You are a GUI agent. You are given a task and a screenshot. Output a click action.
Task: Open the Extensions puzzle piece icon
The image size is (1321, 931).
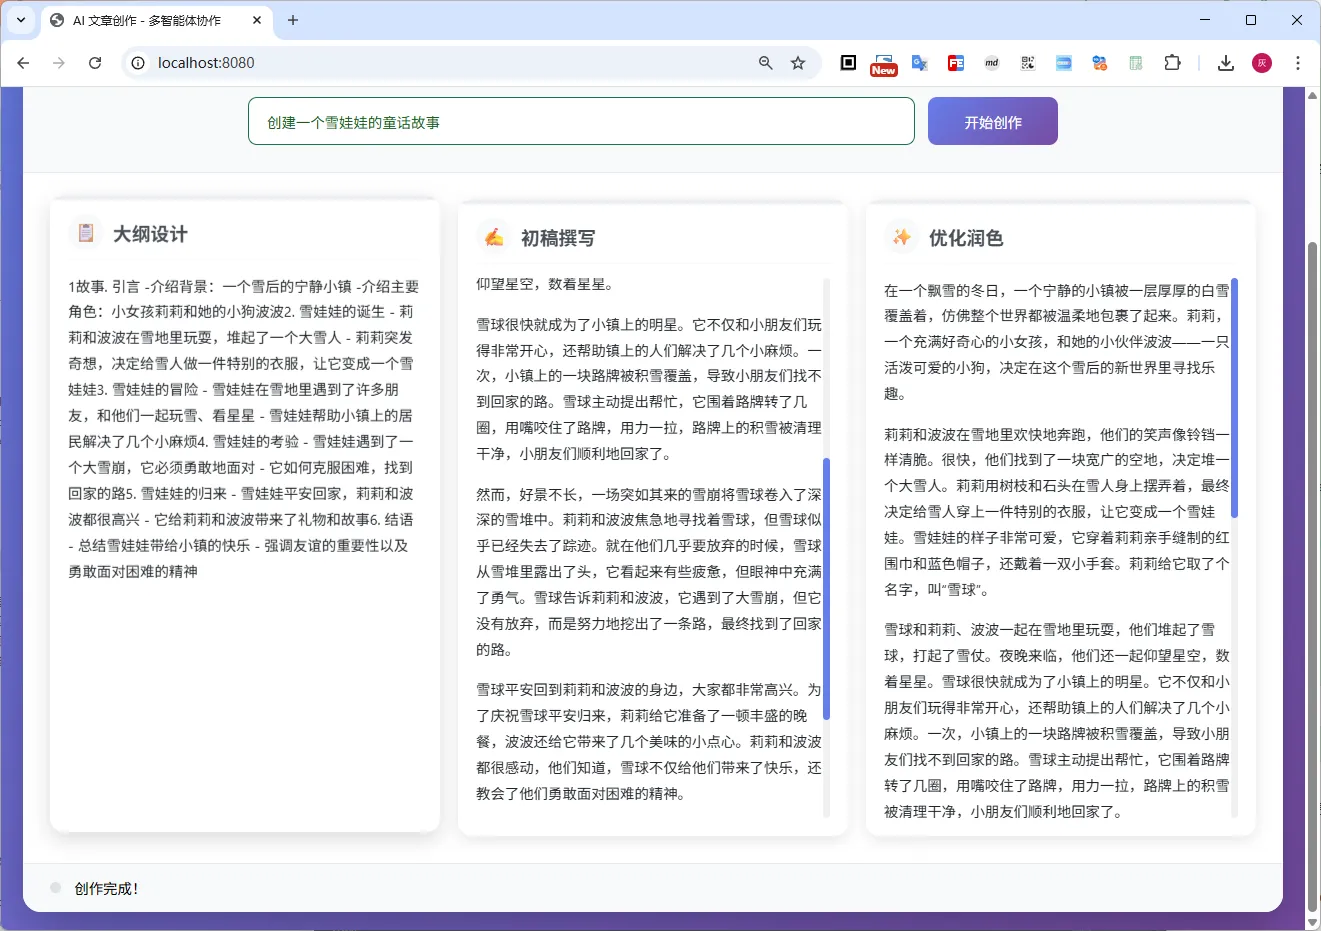1172,62
